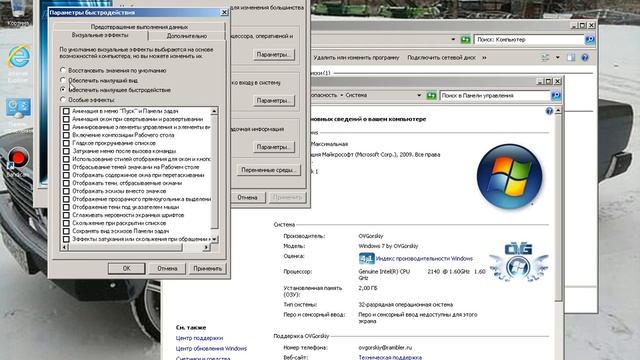This screenshot has height=360, width=640.
Task: Open the Windows Experience Index link
Action: pyautogui.click(x=424, y=259)
